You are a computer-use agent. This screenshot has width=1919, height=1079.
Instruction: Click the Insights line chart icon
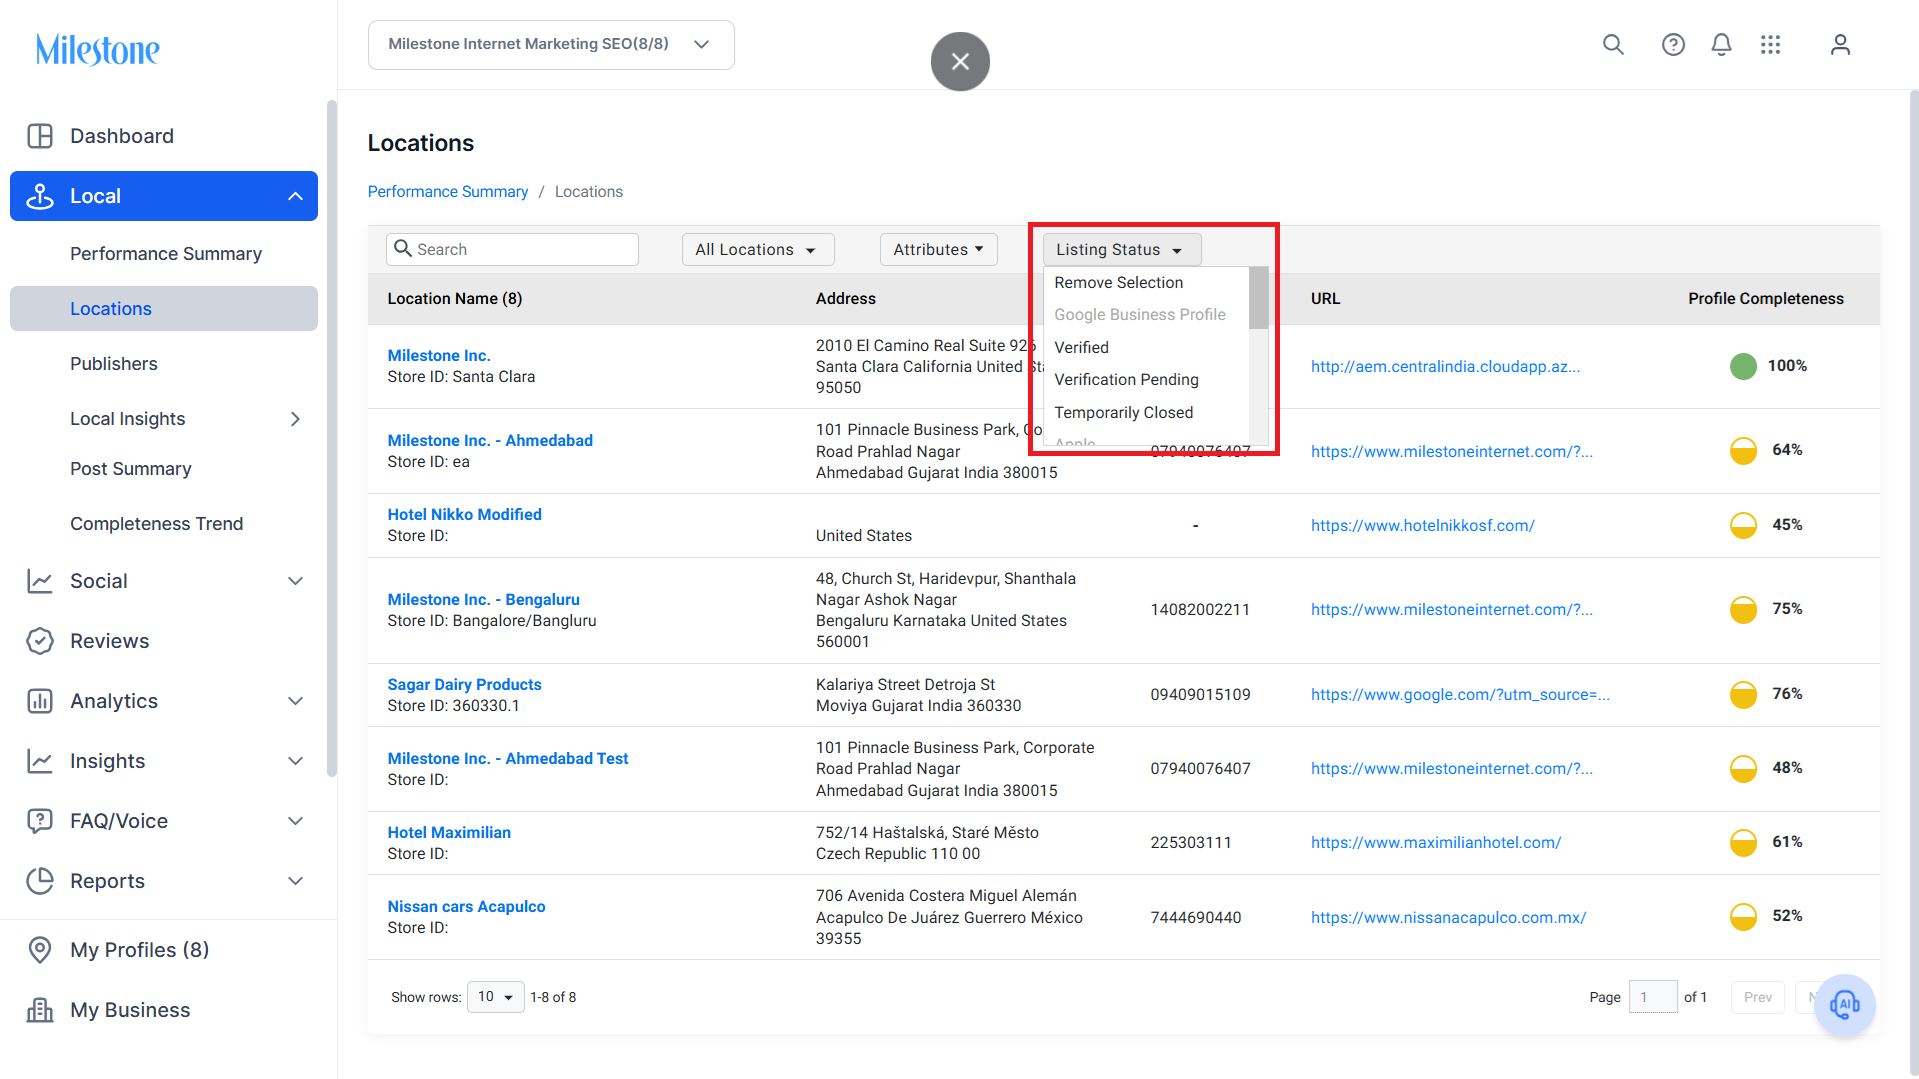pos(40,761)
